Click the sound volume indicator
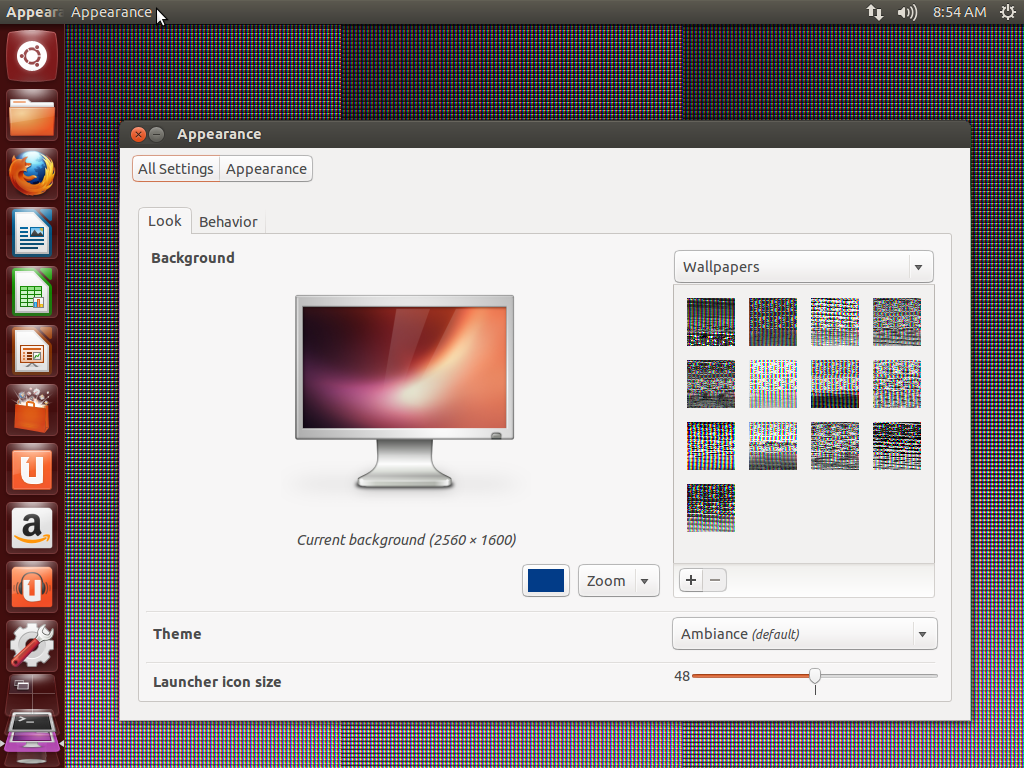The height and width of the screenshot is (768, 1024). pos(907,12)
